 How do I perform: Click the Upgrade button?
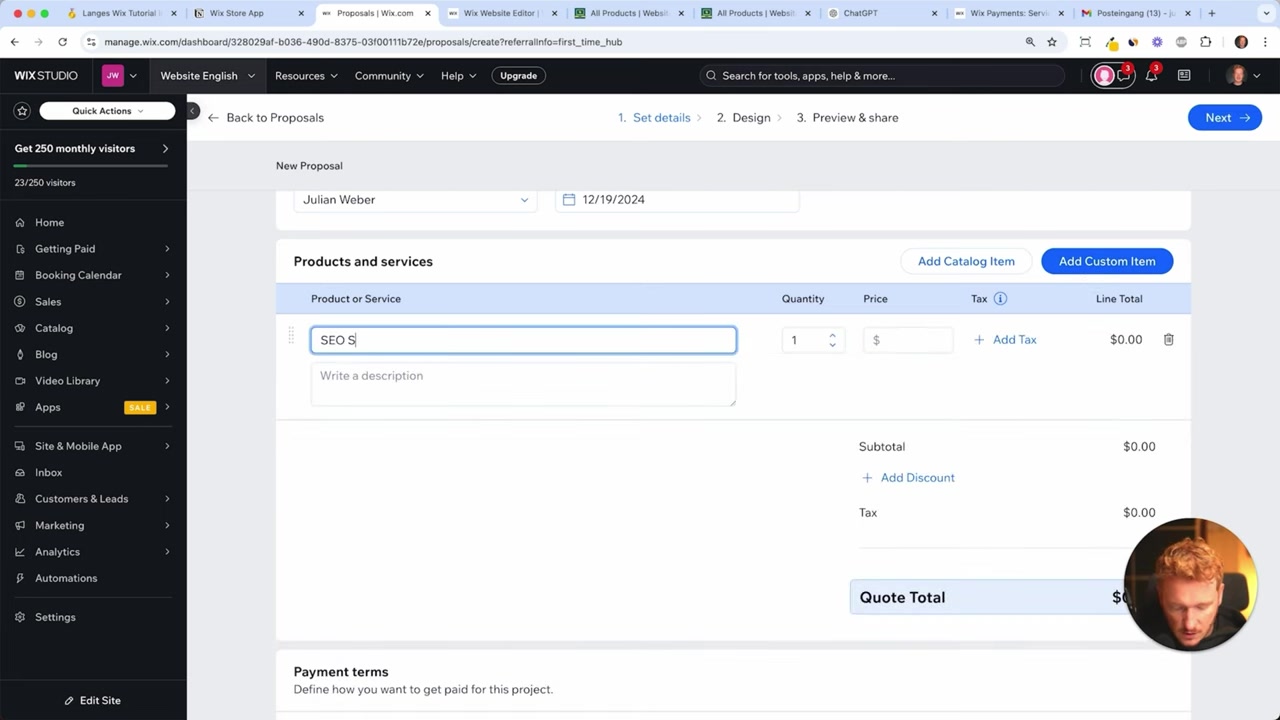point(518,76)
